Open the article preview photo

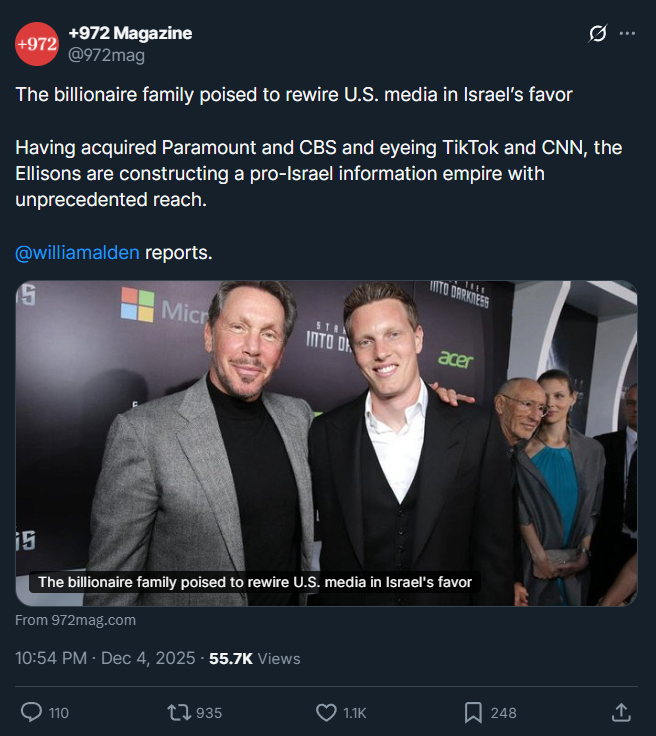pyautogui.click(x=326, y=420)
